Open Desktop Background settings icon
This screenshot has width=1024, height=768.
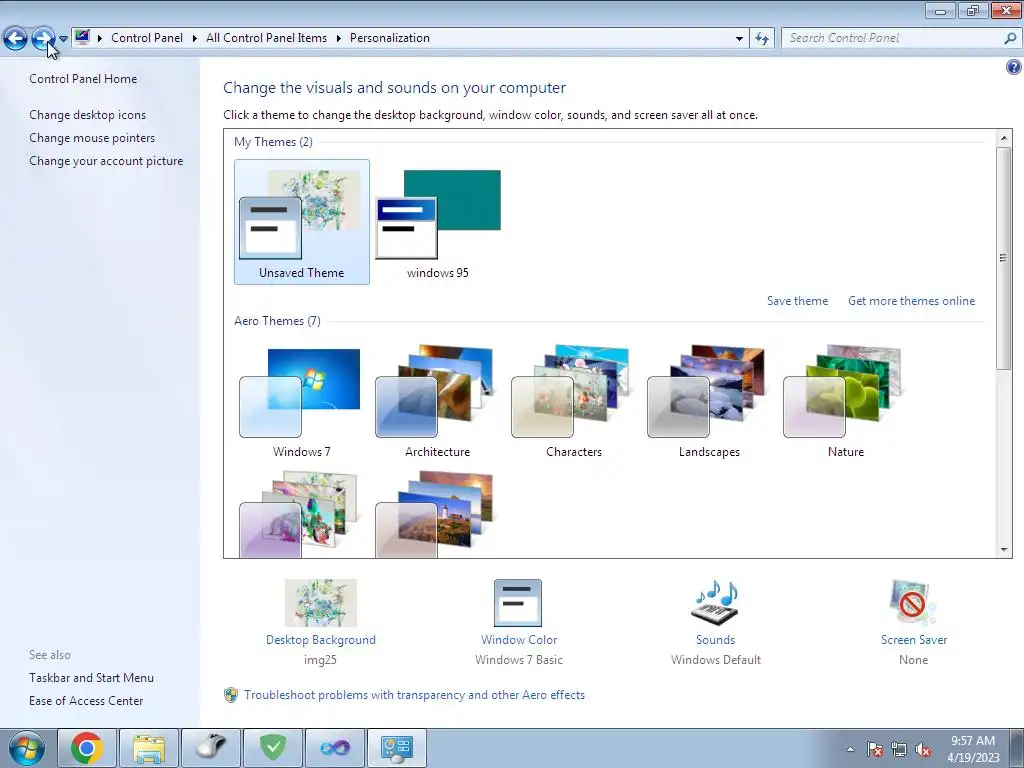(x=321, y=603)
